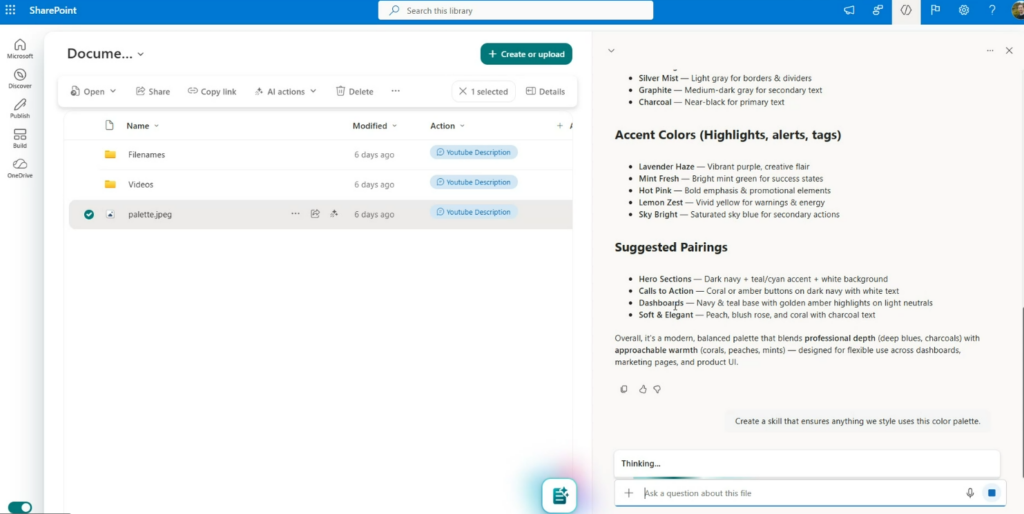Image resolution: width=1024 pixels, height=514 pixels.
Task: Open the app launcher waffle icon
Action: pos(11,10)
